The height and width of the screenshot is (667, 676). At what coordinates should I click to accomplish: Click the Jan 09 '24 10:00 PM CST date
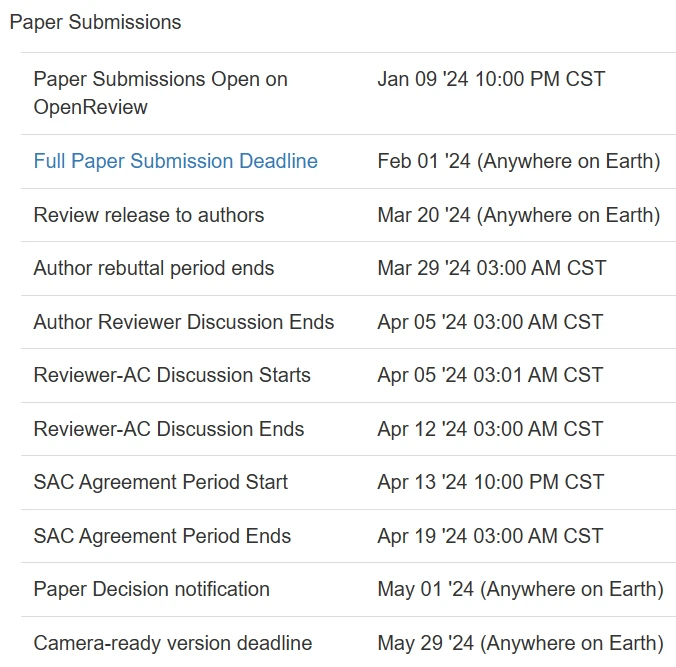click(x=491, y=79)
